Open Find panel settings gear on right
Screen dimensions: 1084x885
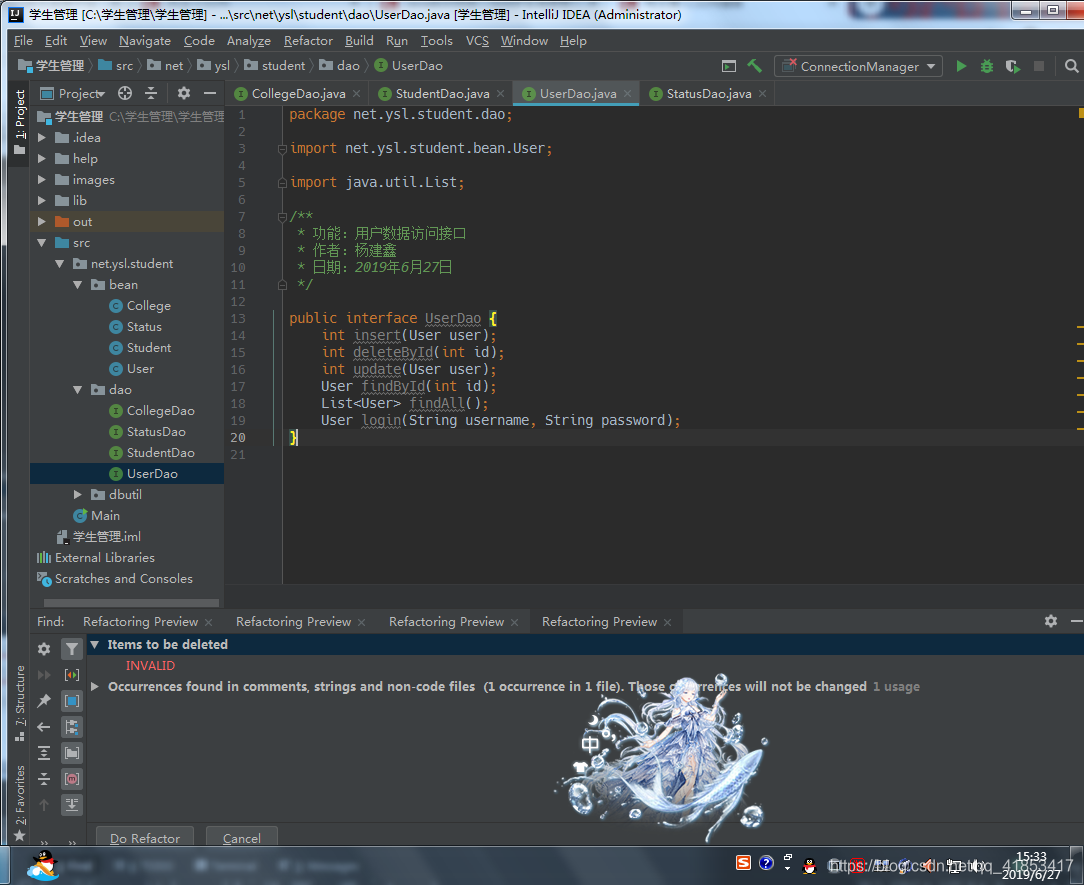[x=1051, y=621]
